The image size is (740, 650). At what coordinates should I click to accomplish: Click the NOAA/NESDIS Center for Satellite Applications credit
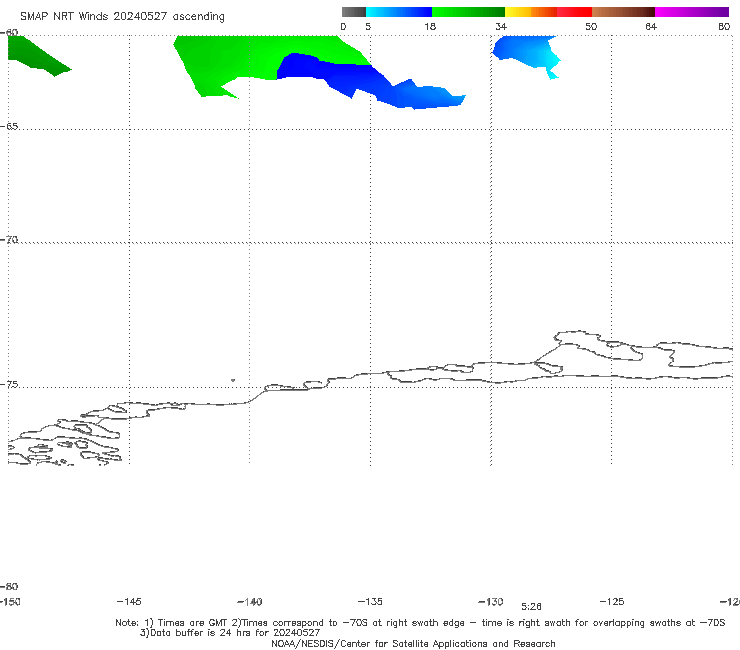(413, 643)
